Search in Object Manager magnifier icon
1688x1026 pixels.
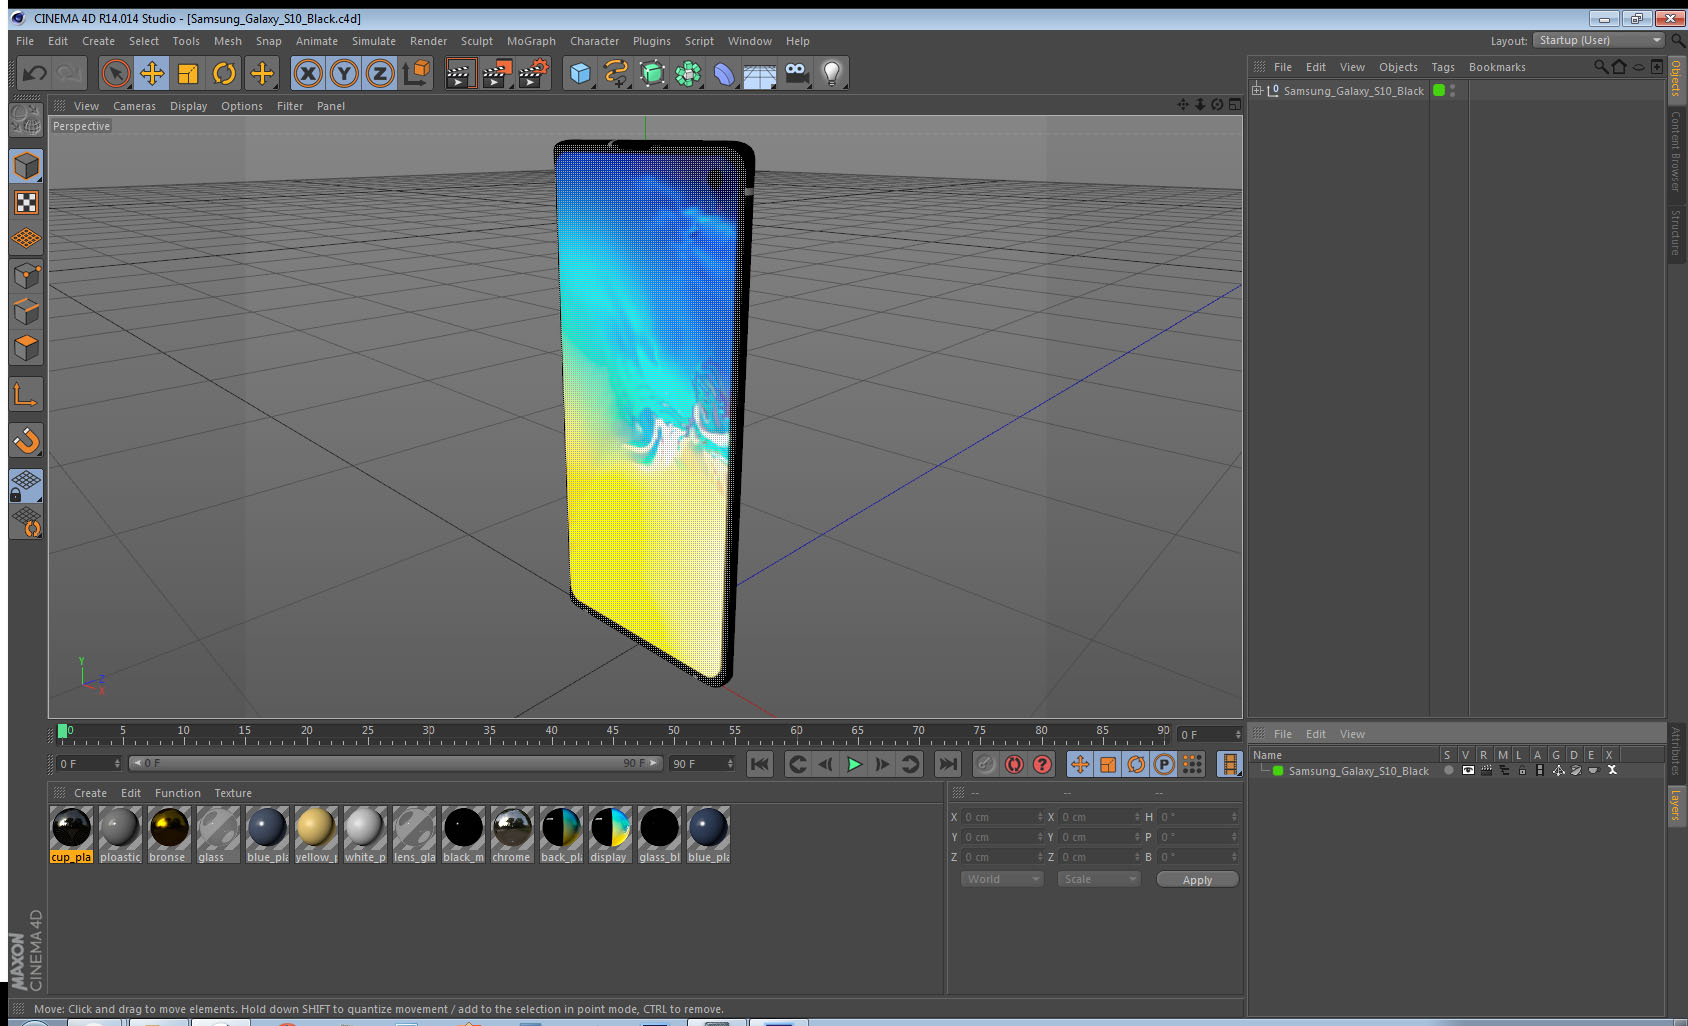(1600, 67)
